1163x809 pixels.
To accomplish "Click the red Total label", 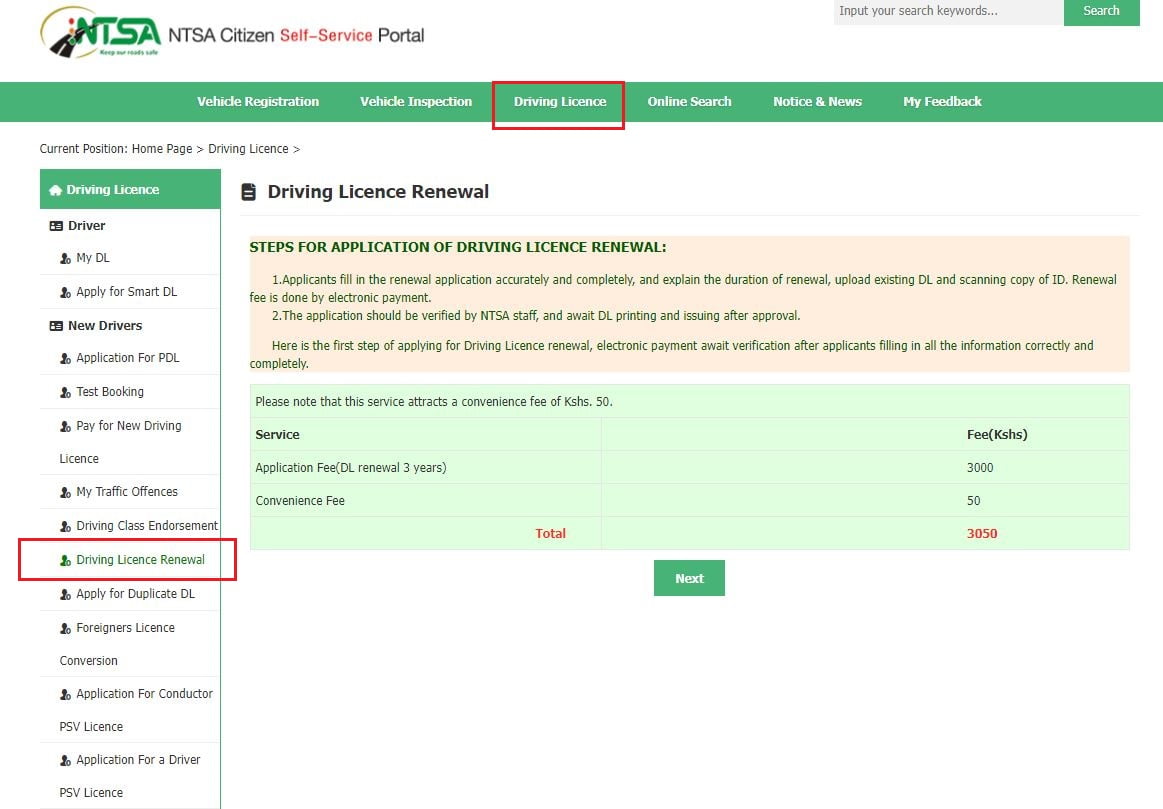I will (550, 534).
